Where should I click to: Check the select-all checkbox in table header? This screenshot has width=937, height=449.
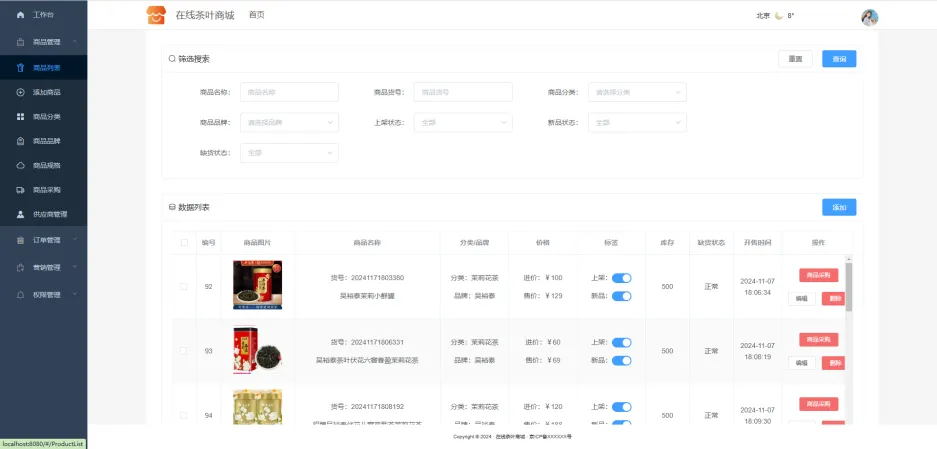[x=183, y=242]
